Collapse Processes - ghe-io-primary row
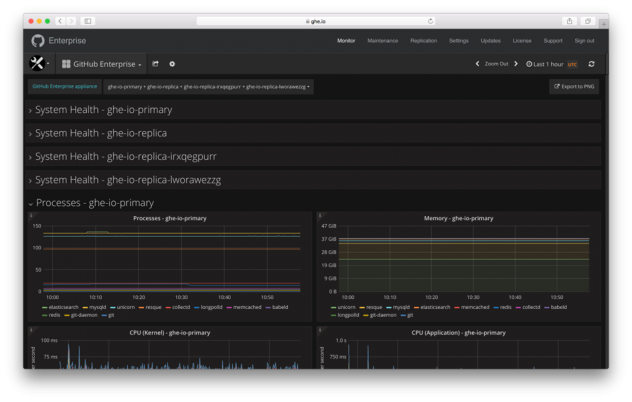The width and height of the screenshot is (632, 402). coord(94,203)
